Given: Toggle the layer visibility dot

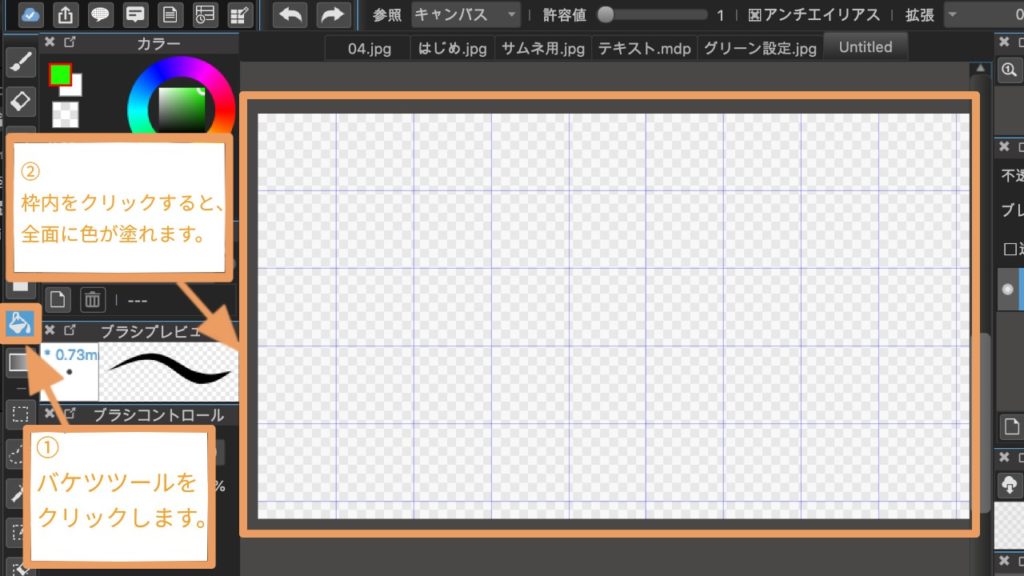Looking at the screenshot, I should pos(1007,288).
